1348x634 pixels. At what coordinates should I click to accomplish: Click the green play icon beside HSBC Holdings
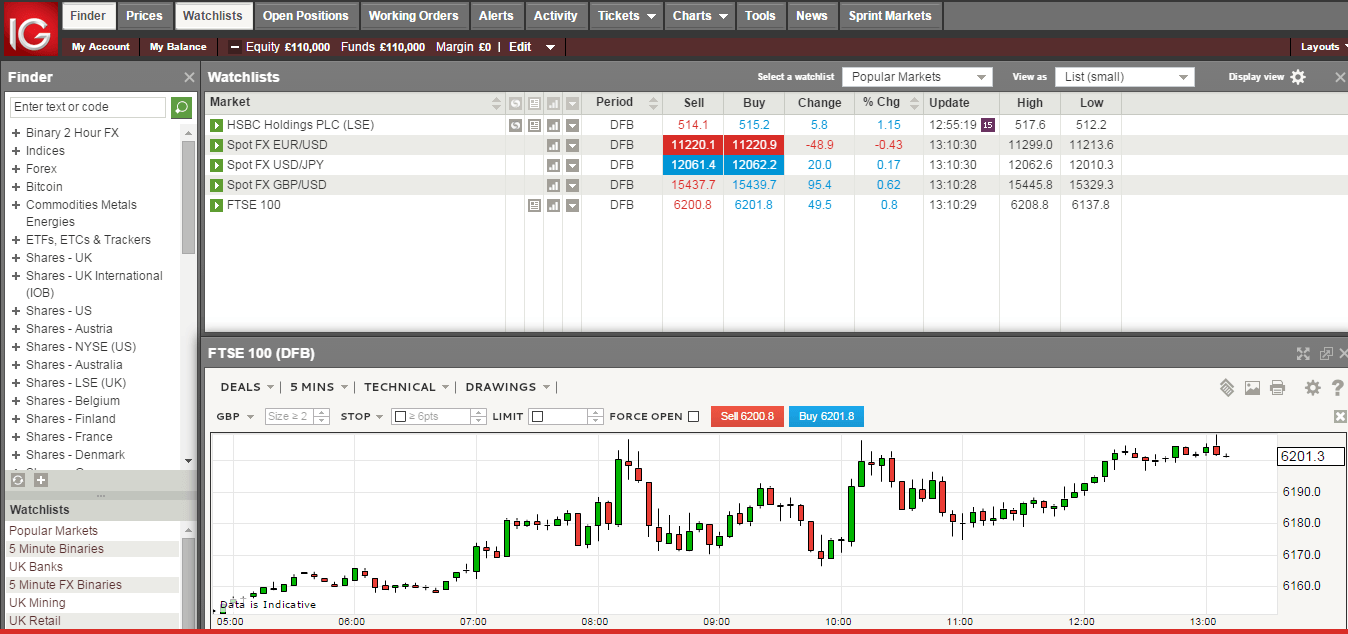tap(216, 125)
